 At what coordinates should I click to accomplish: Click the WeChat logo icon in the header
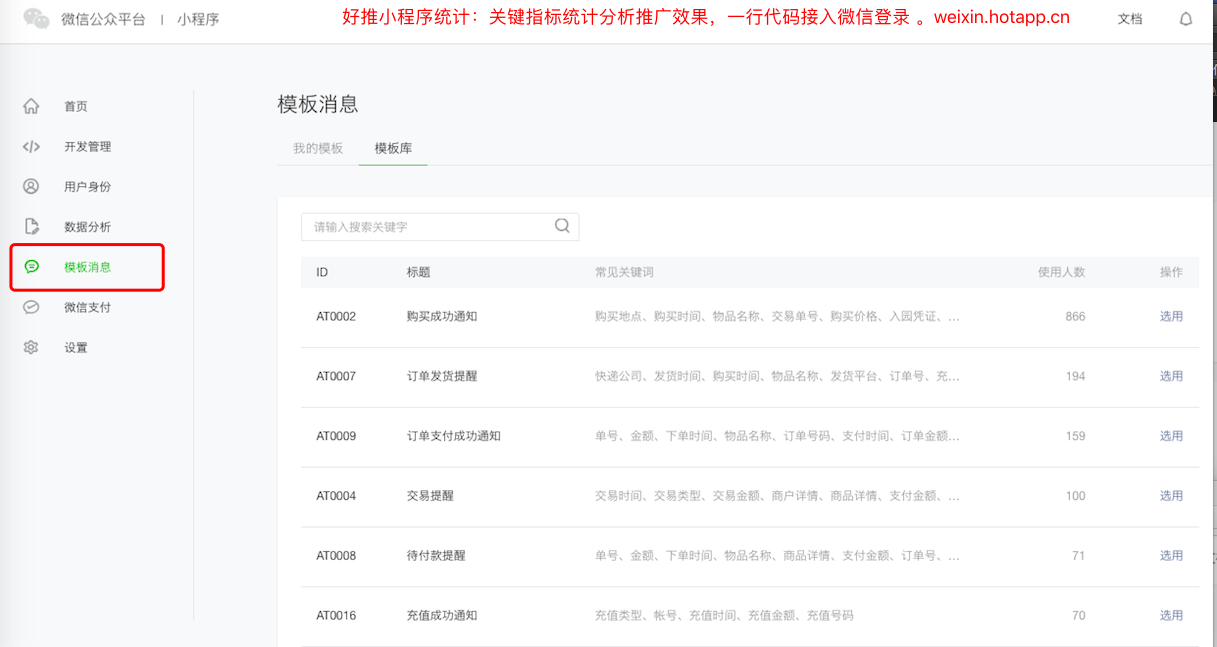pos(36,18)
